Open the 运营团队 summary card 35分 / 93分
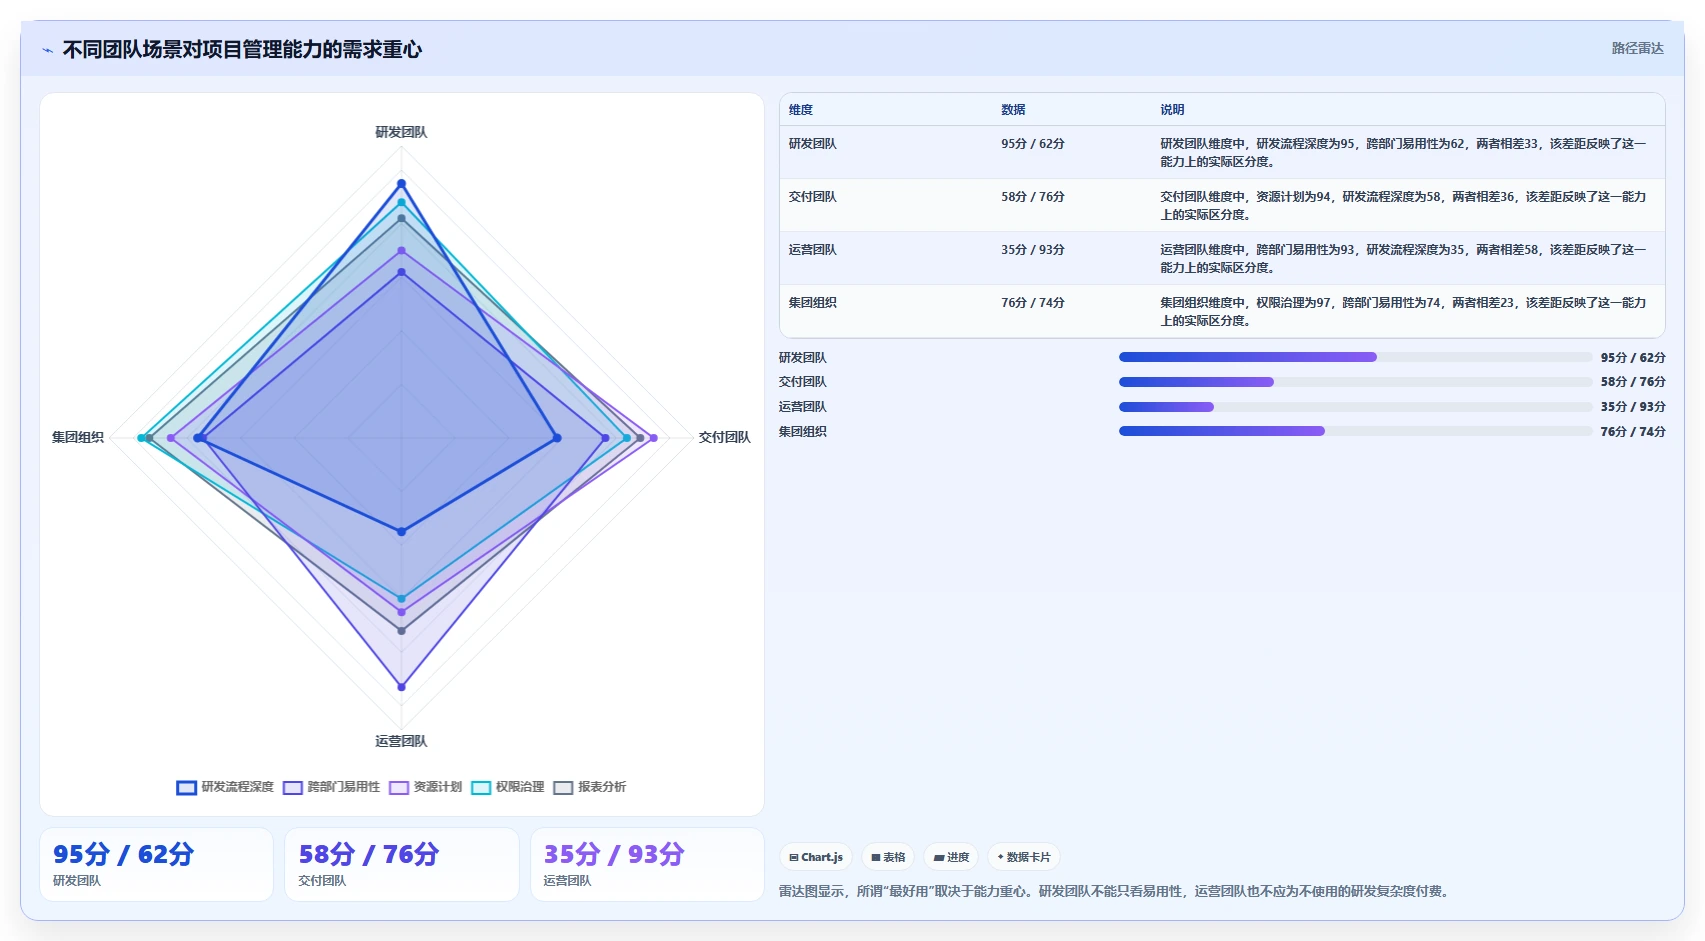 click(647, 865)
